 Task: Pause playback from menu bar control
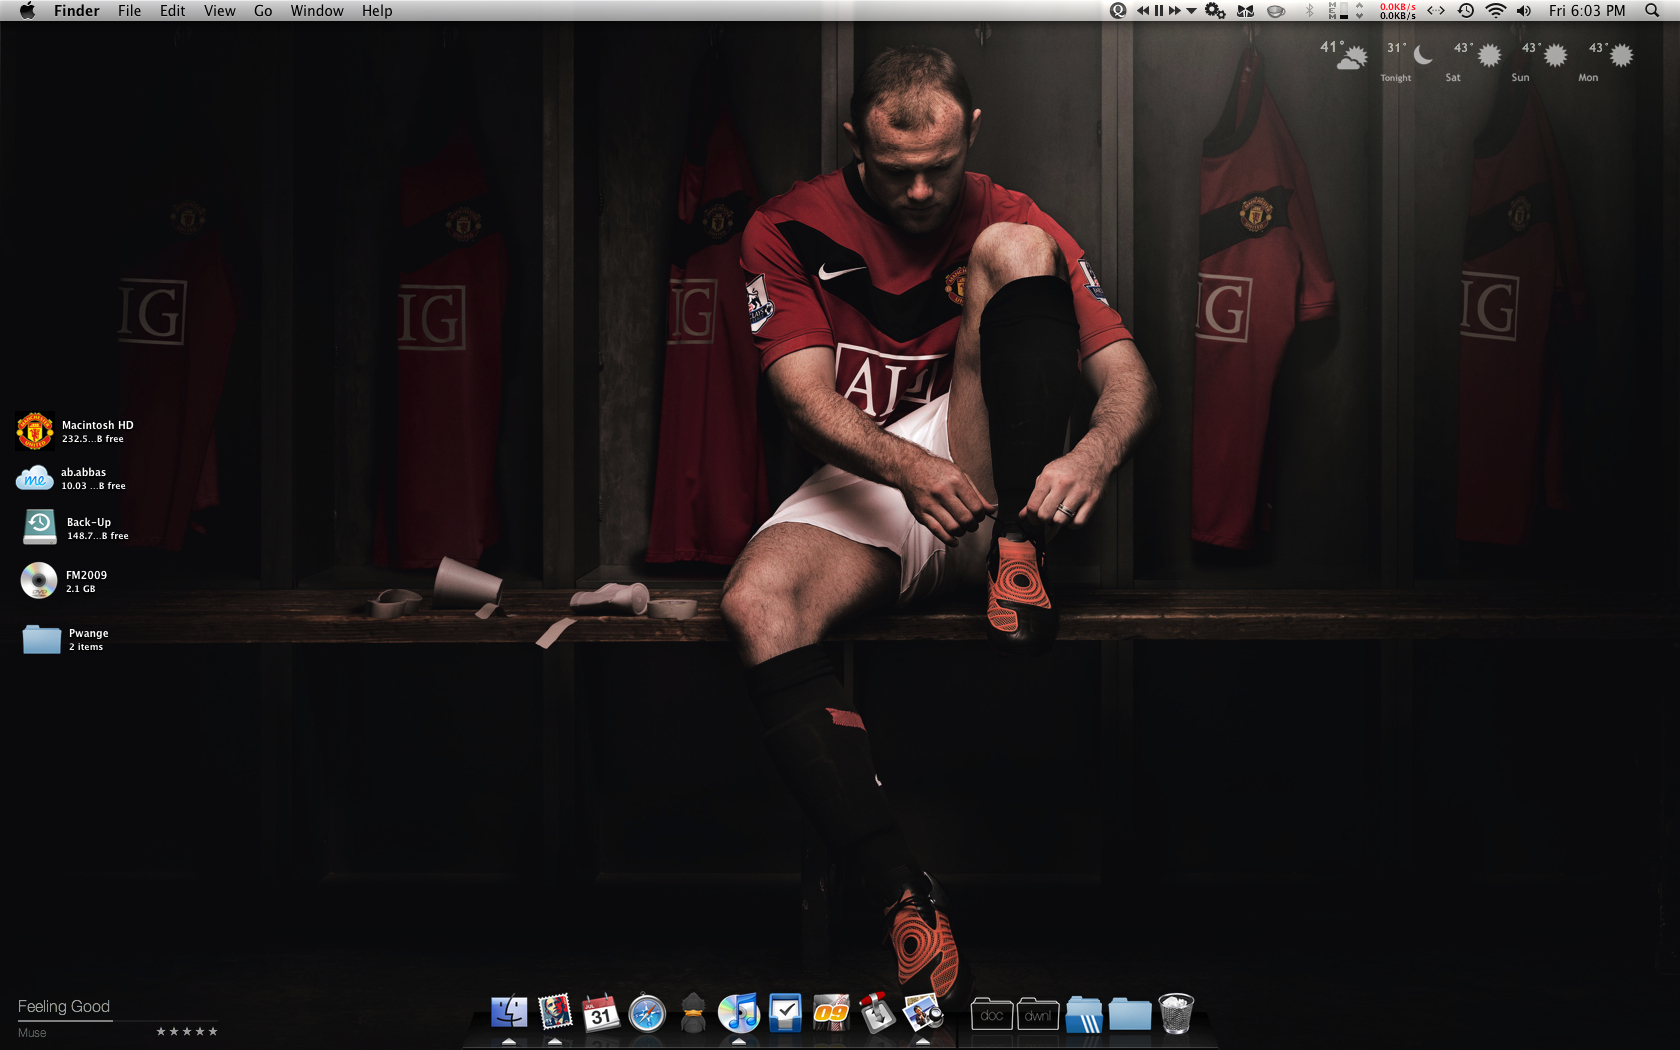click(1159, 11)
